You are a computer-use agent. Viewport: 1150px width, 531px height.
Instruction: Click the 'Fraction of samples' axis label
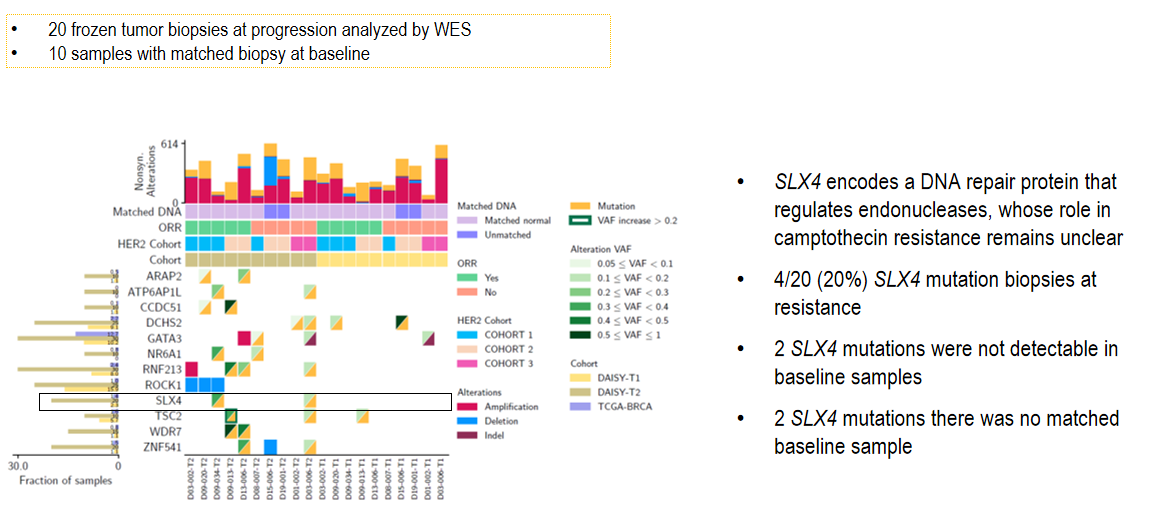point(65,480)
